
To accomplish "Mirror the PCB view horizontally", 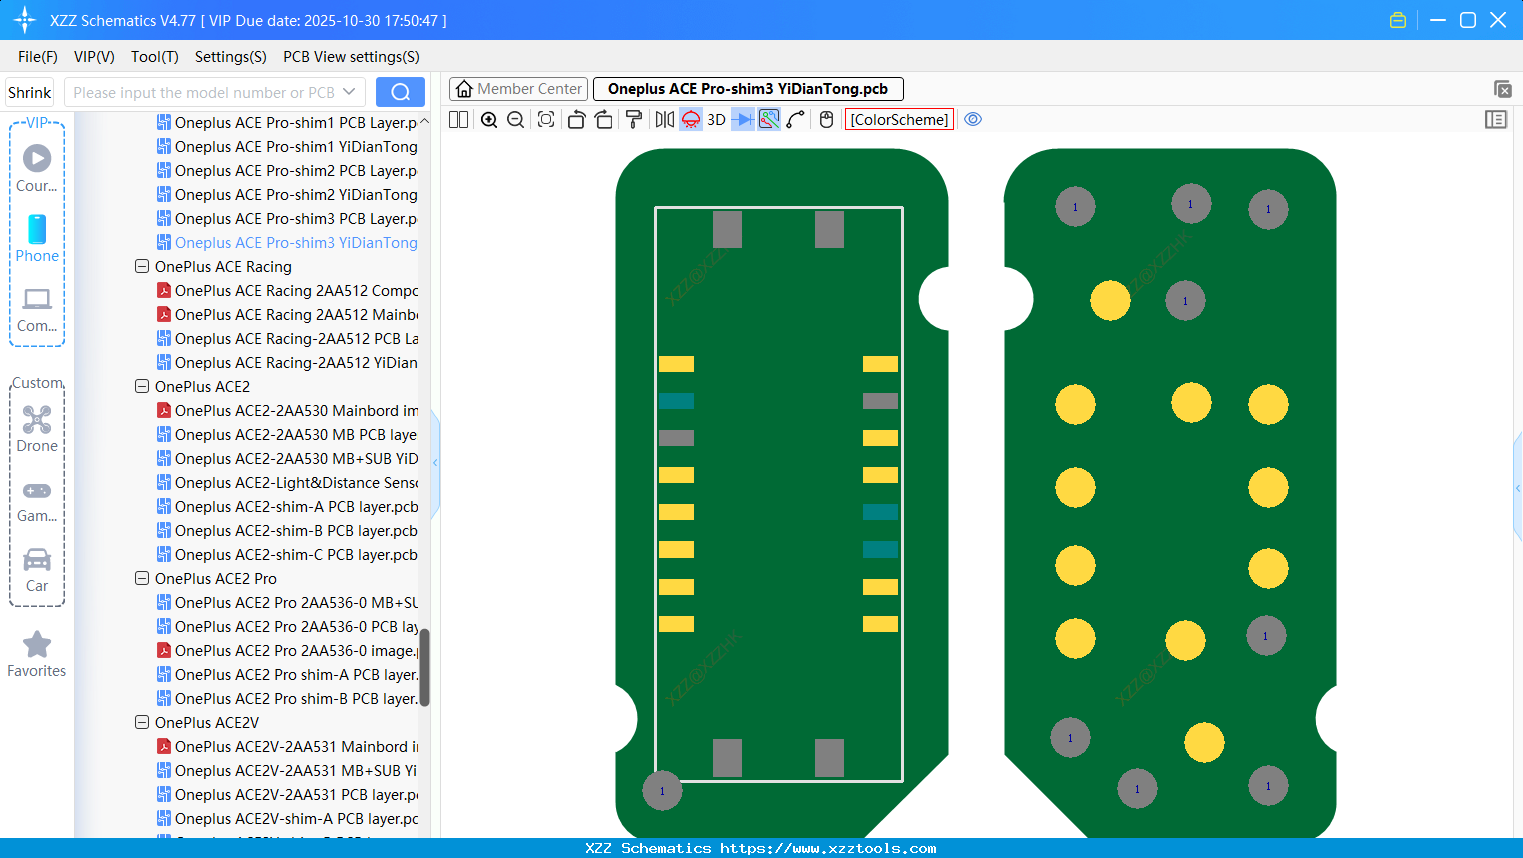I will point(665,120).
